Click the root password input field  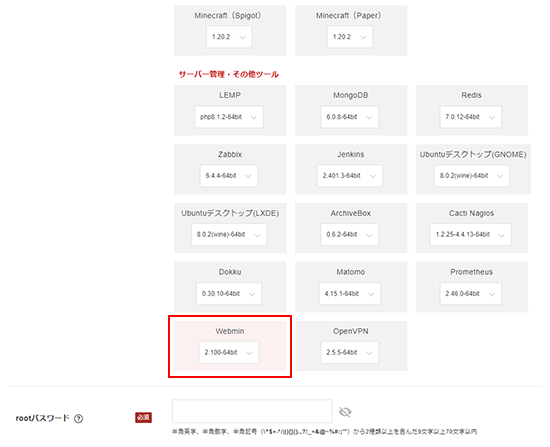(252, 411)
